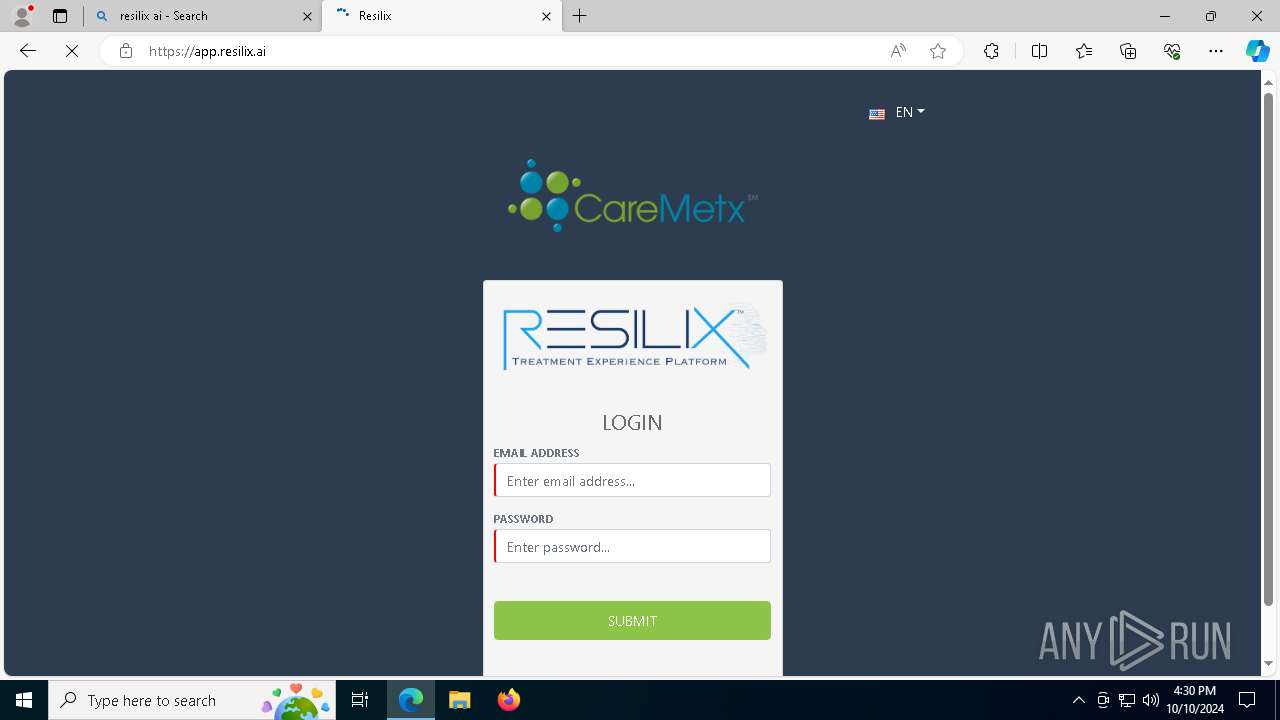Image resolution: width=1280 pixels, height=720 pixels.
Task: Open Browser essentials
Action: tap(1172, 51)
